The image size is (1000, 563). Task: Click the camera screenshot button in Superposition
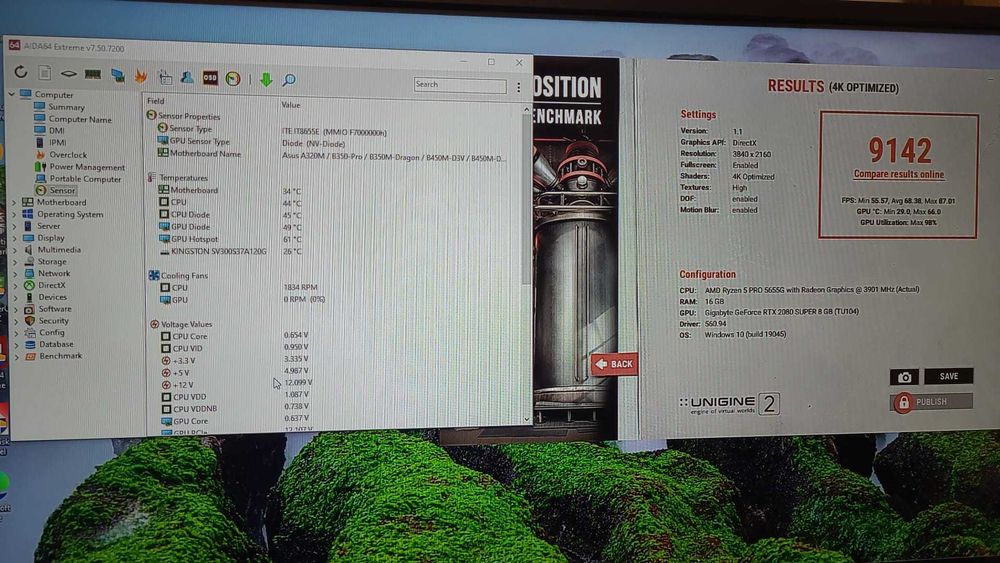pos(904,377)
